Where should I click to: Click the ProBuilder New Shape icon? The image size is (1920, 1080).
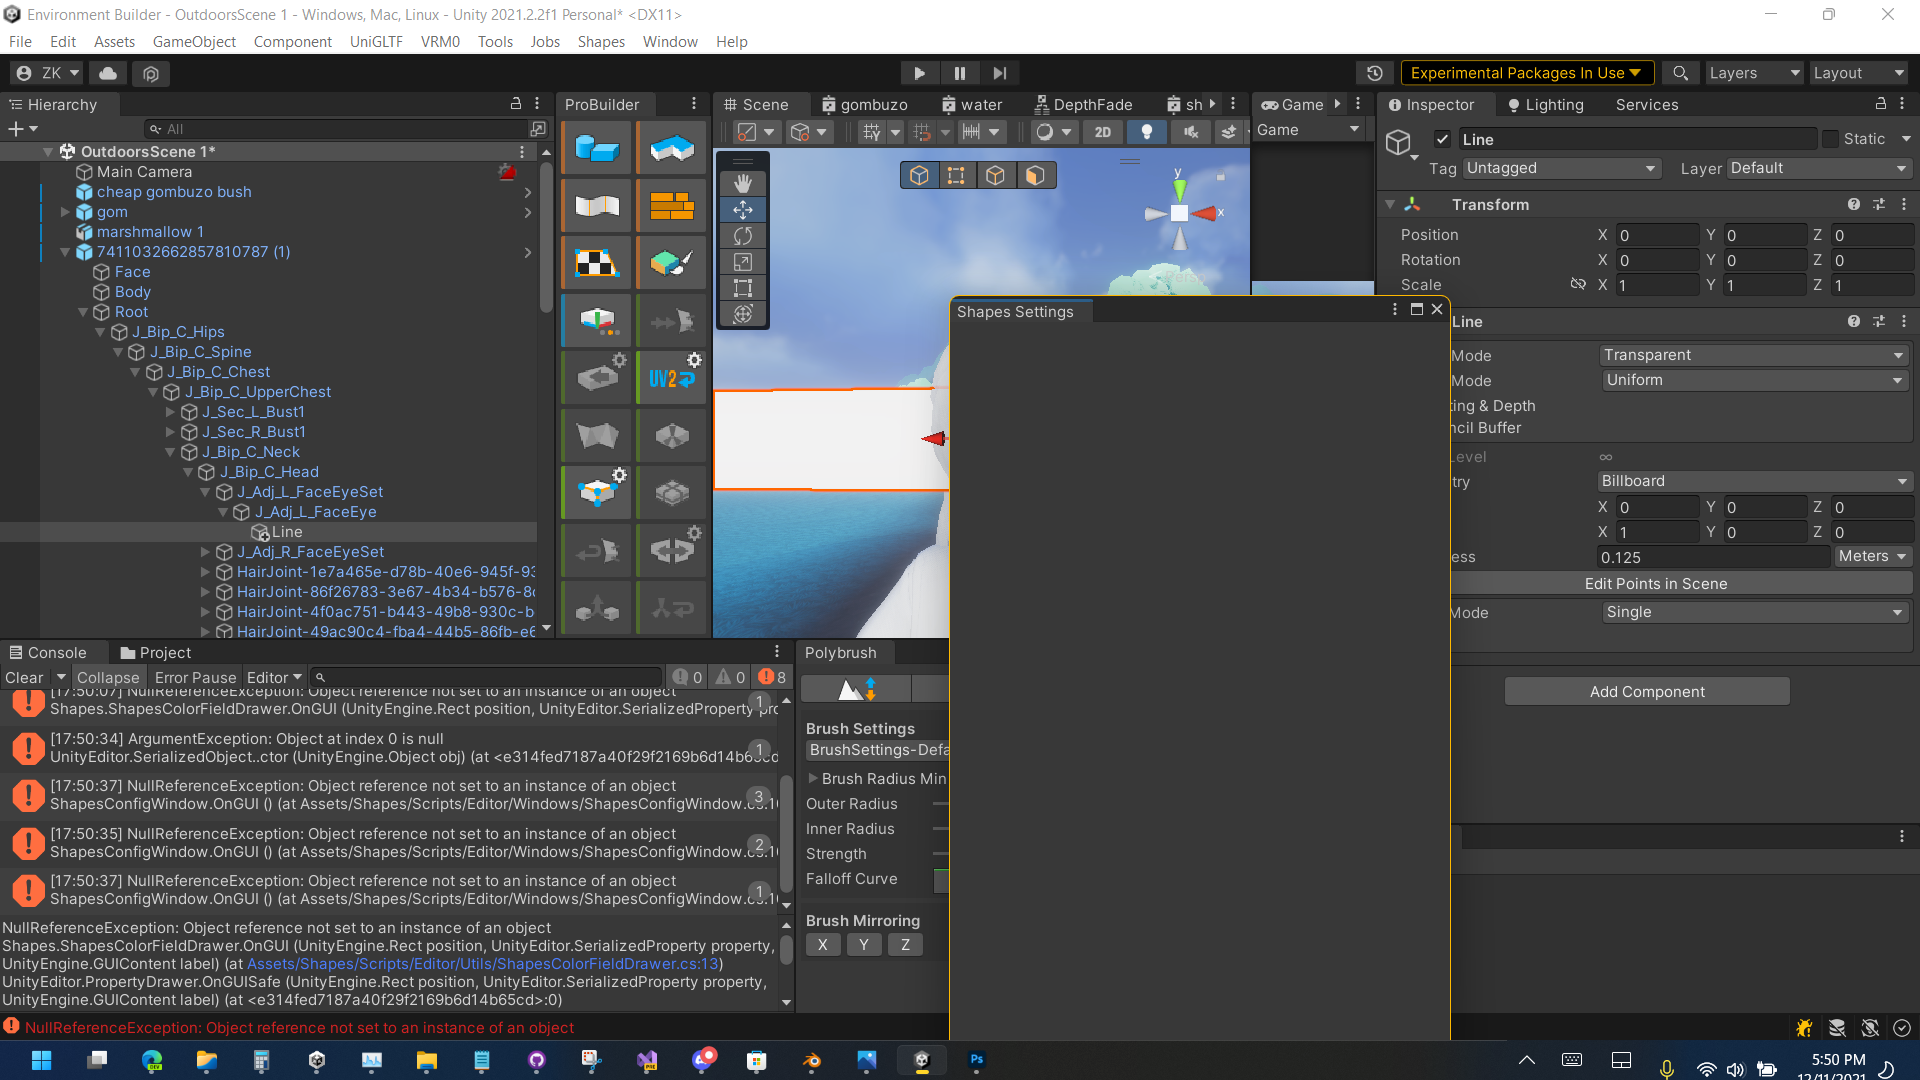(597, 149)
